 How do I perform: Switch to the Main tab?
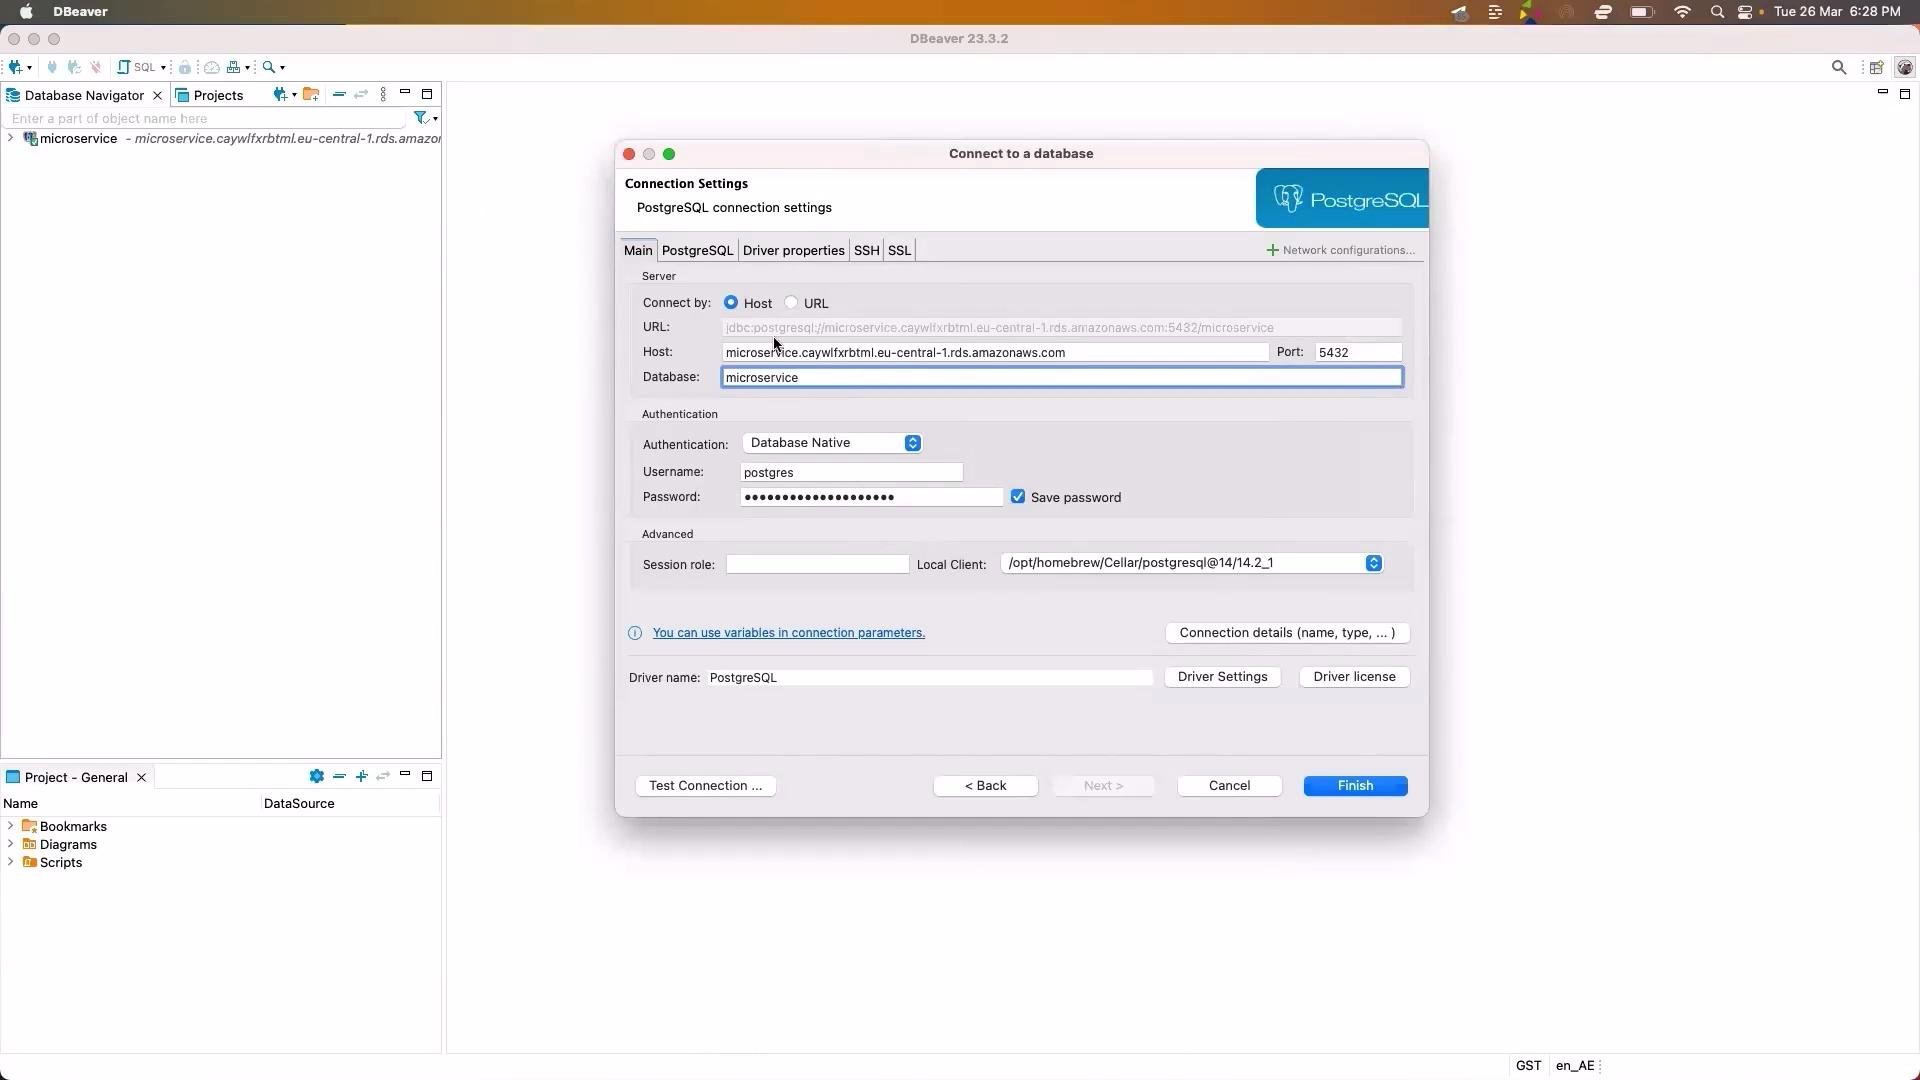pyautogui.click(x=638, y=250)
